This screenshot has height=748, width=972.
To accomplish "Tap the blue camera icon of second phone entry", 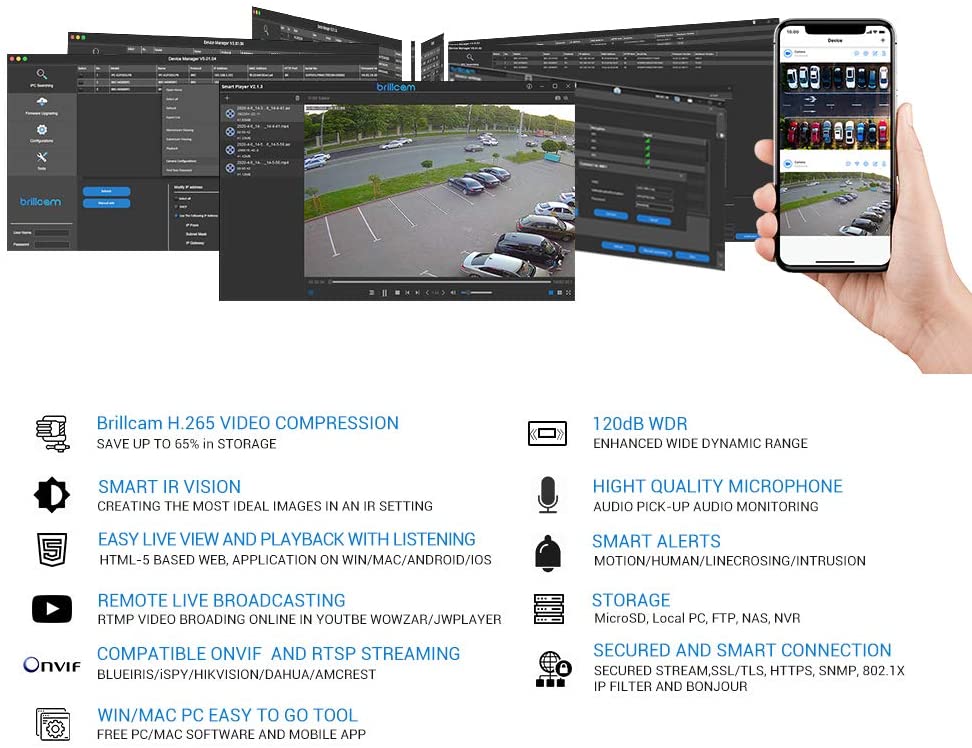I will 788,164.
